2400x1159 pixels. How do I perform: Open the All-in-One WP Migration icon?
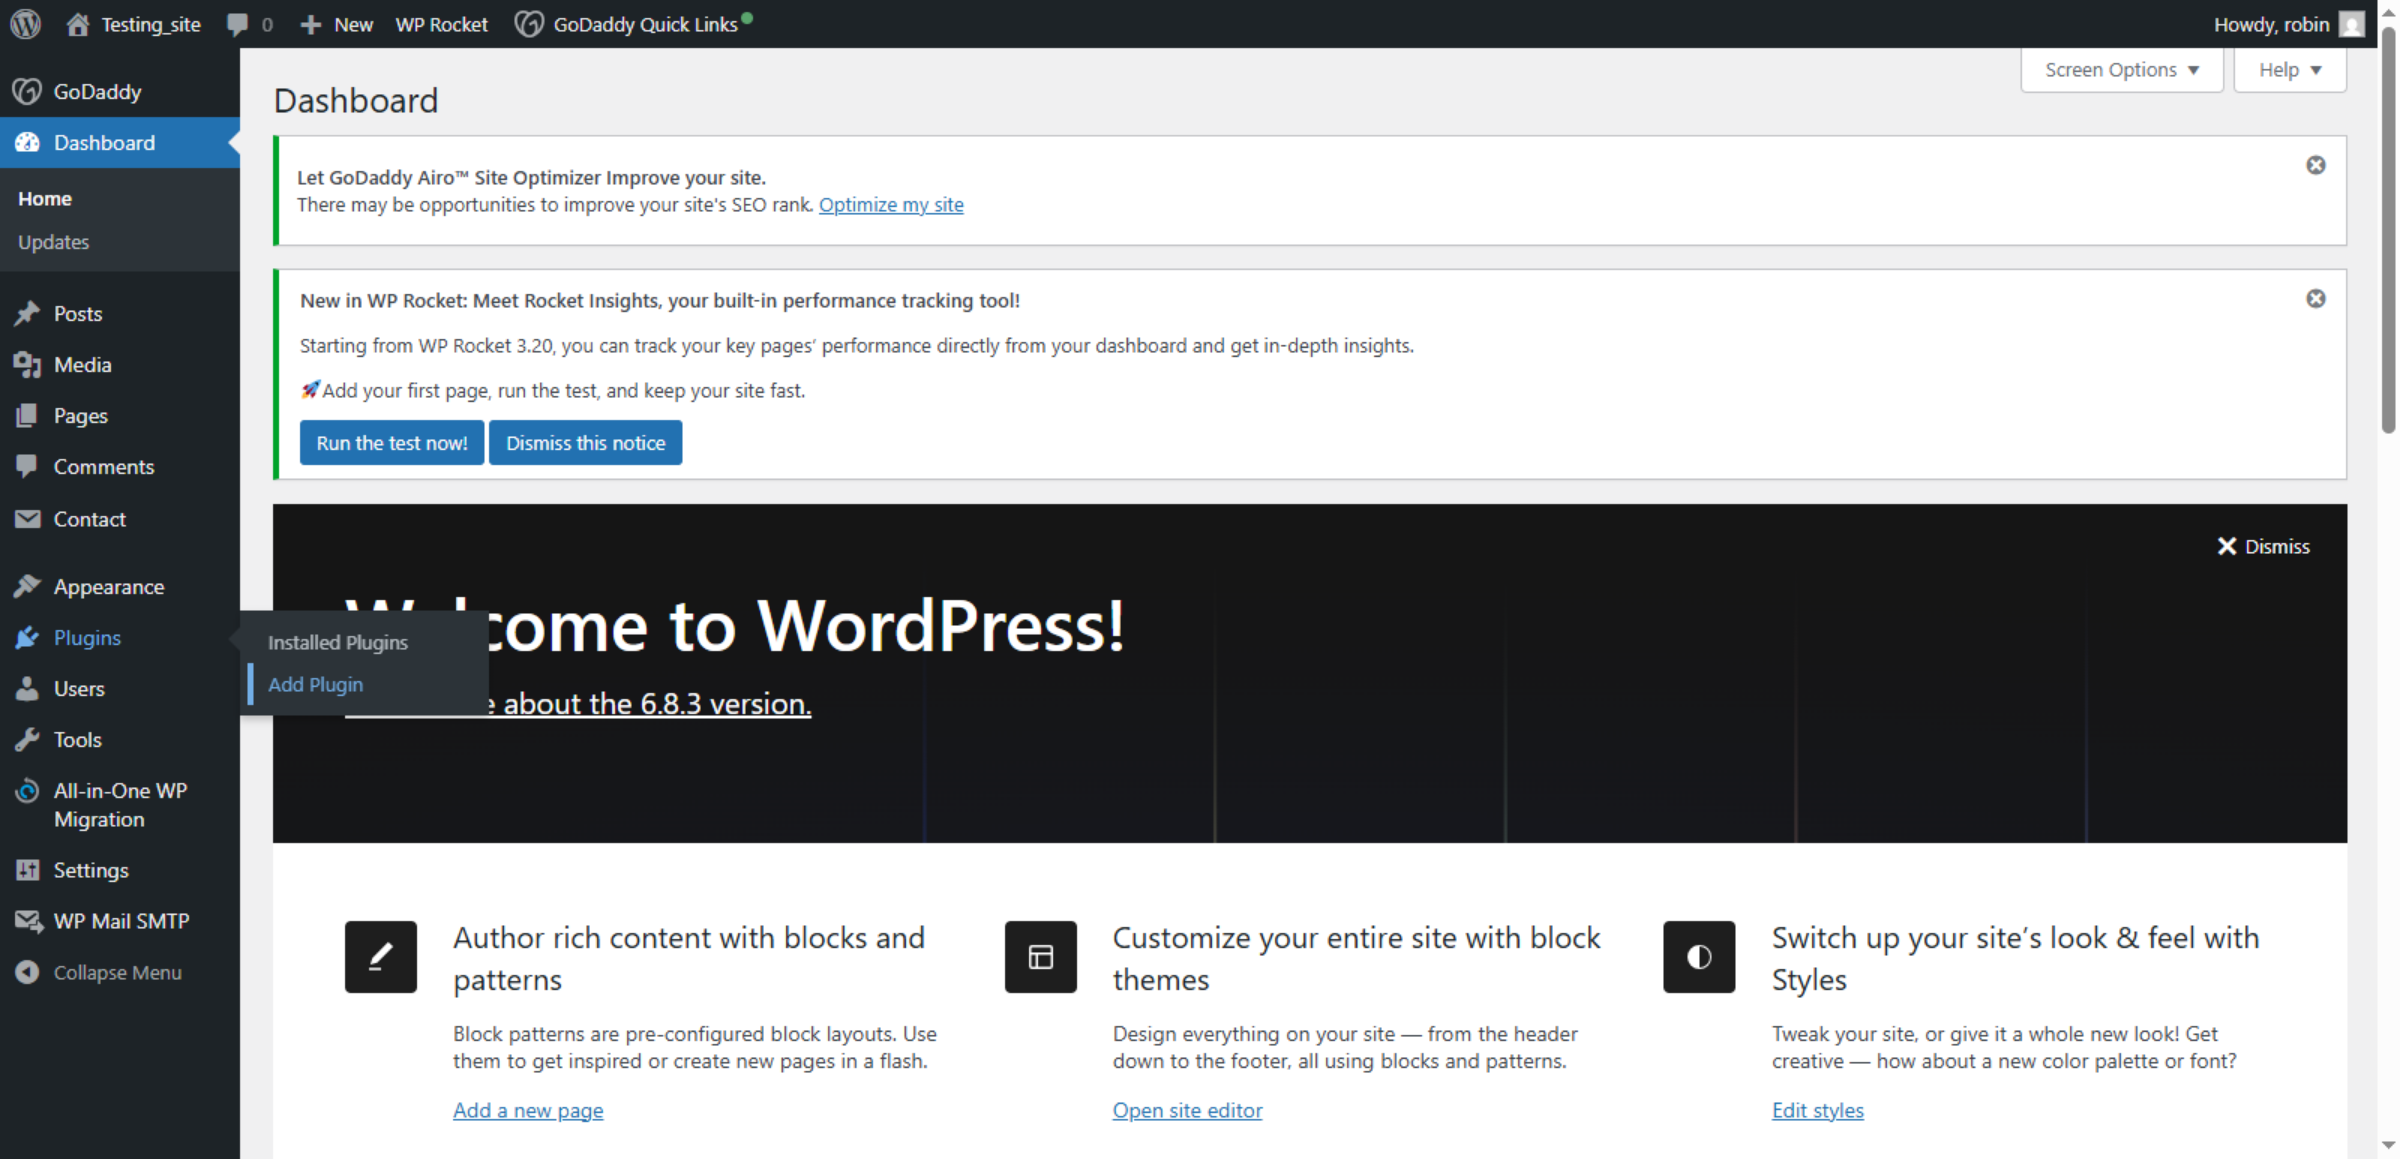pos(28,791)
